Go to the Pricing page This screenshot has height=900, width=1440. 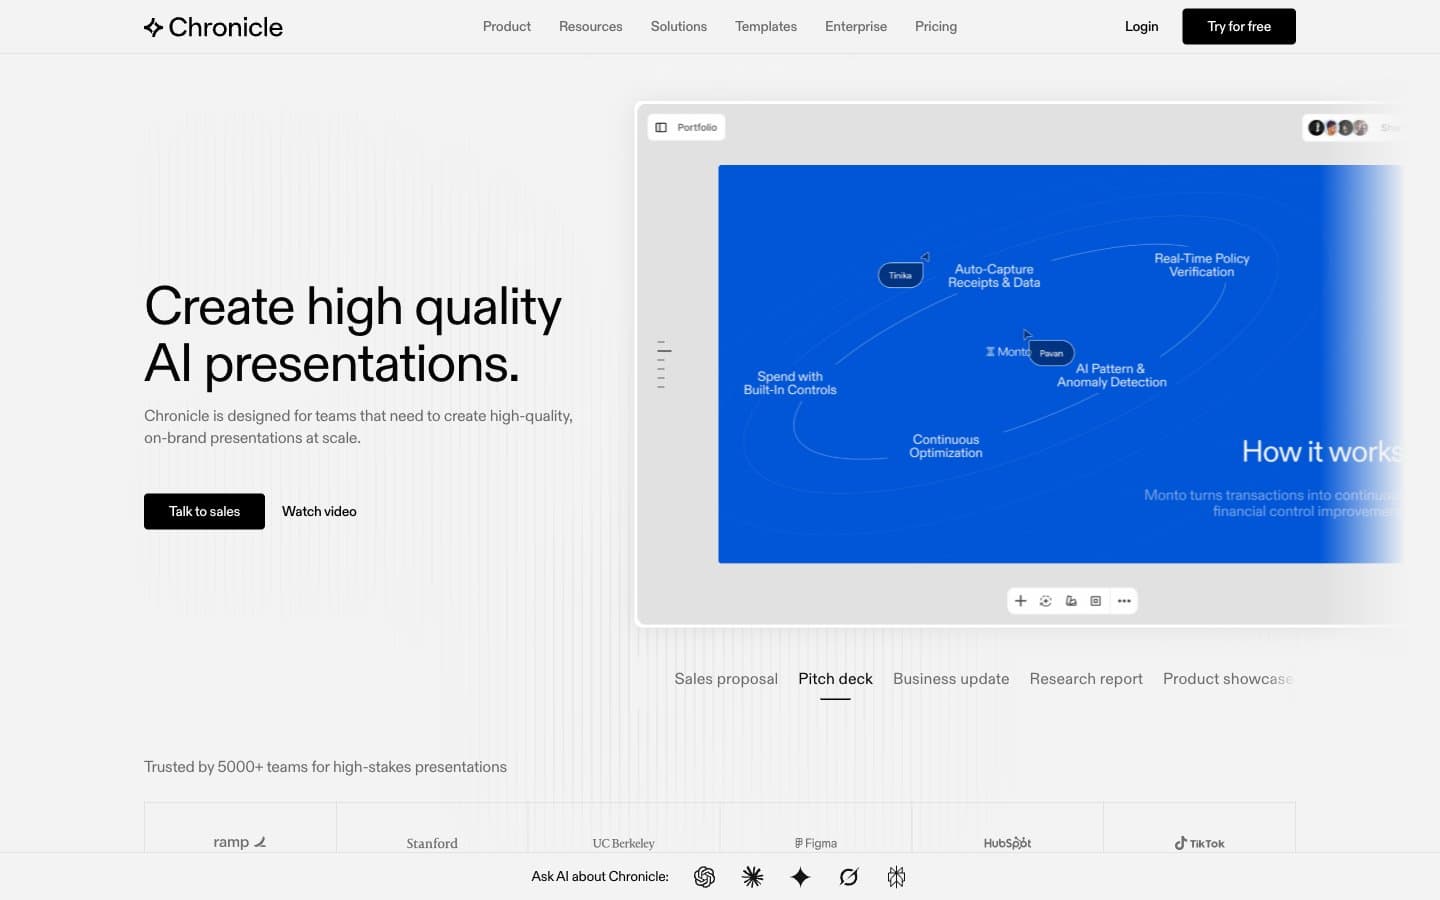936,26
